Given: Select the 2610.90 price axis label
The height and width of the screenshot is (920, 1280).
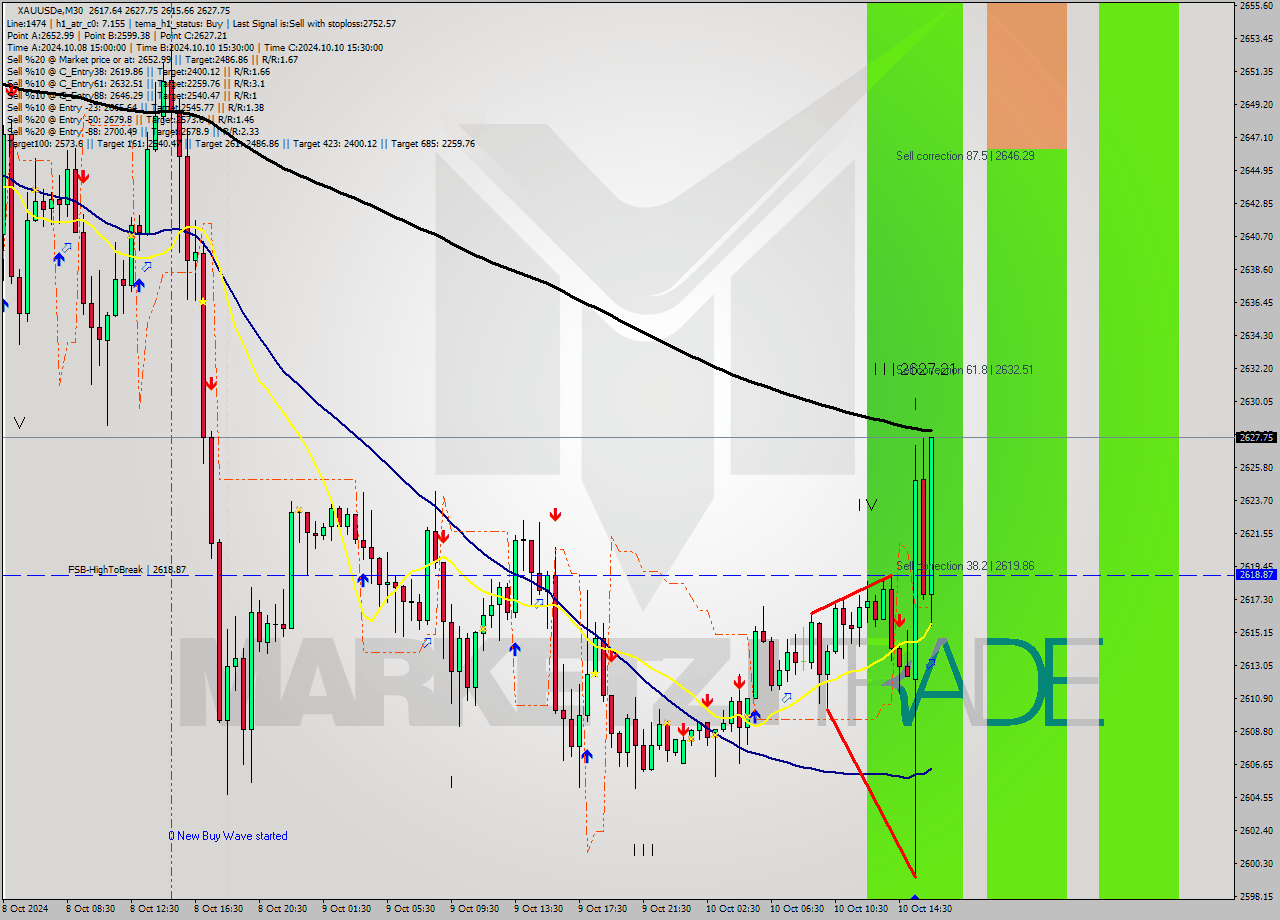Looking at the screenshot, I should pos(1256,698).
